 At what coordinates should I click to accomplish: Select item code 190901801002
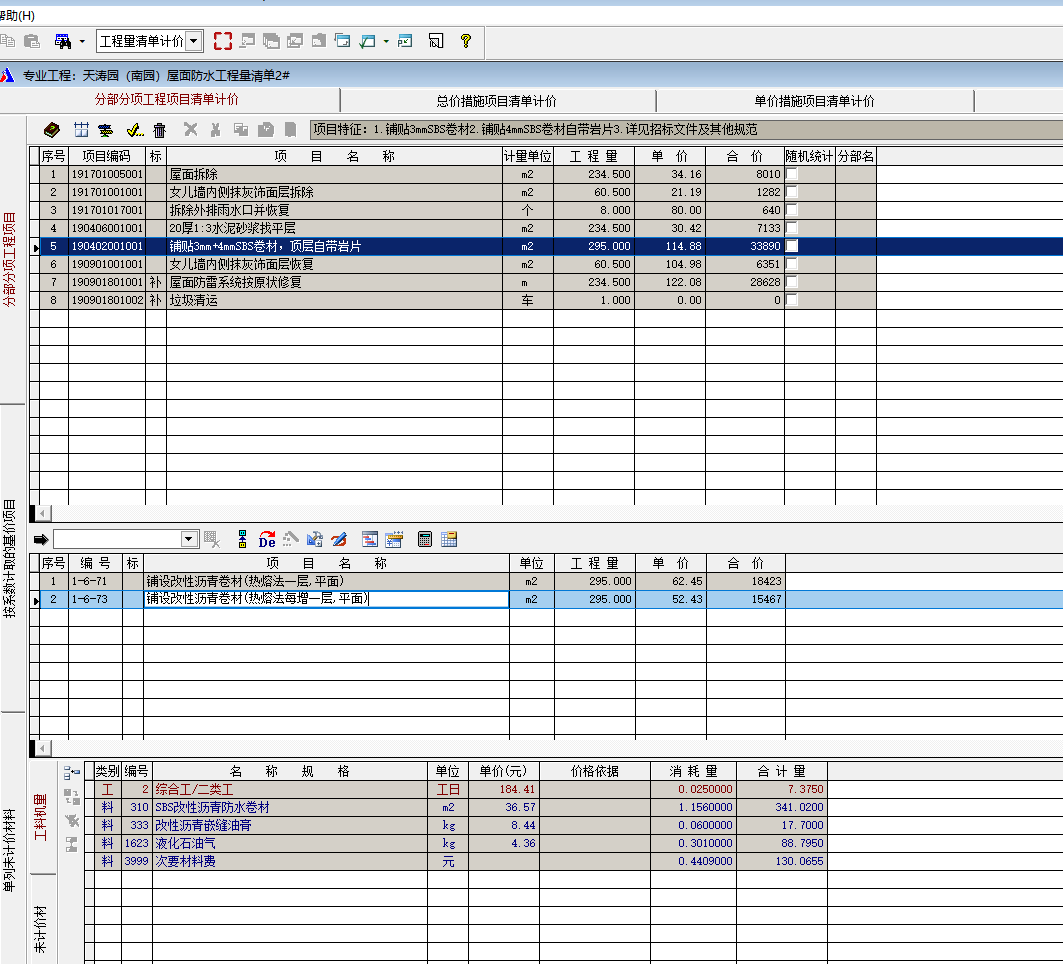pyautogui.click(x=107, y=300)
